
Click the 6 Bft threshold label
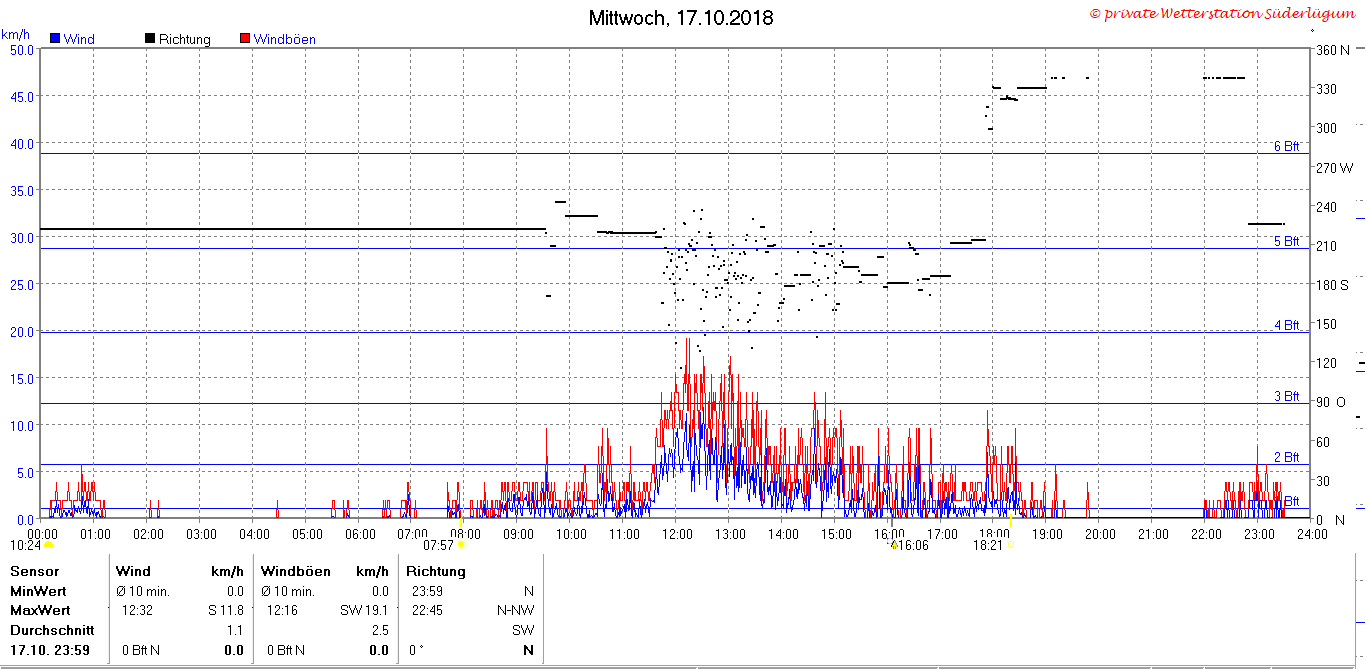pos(1286,146)
